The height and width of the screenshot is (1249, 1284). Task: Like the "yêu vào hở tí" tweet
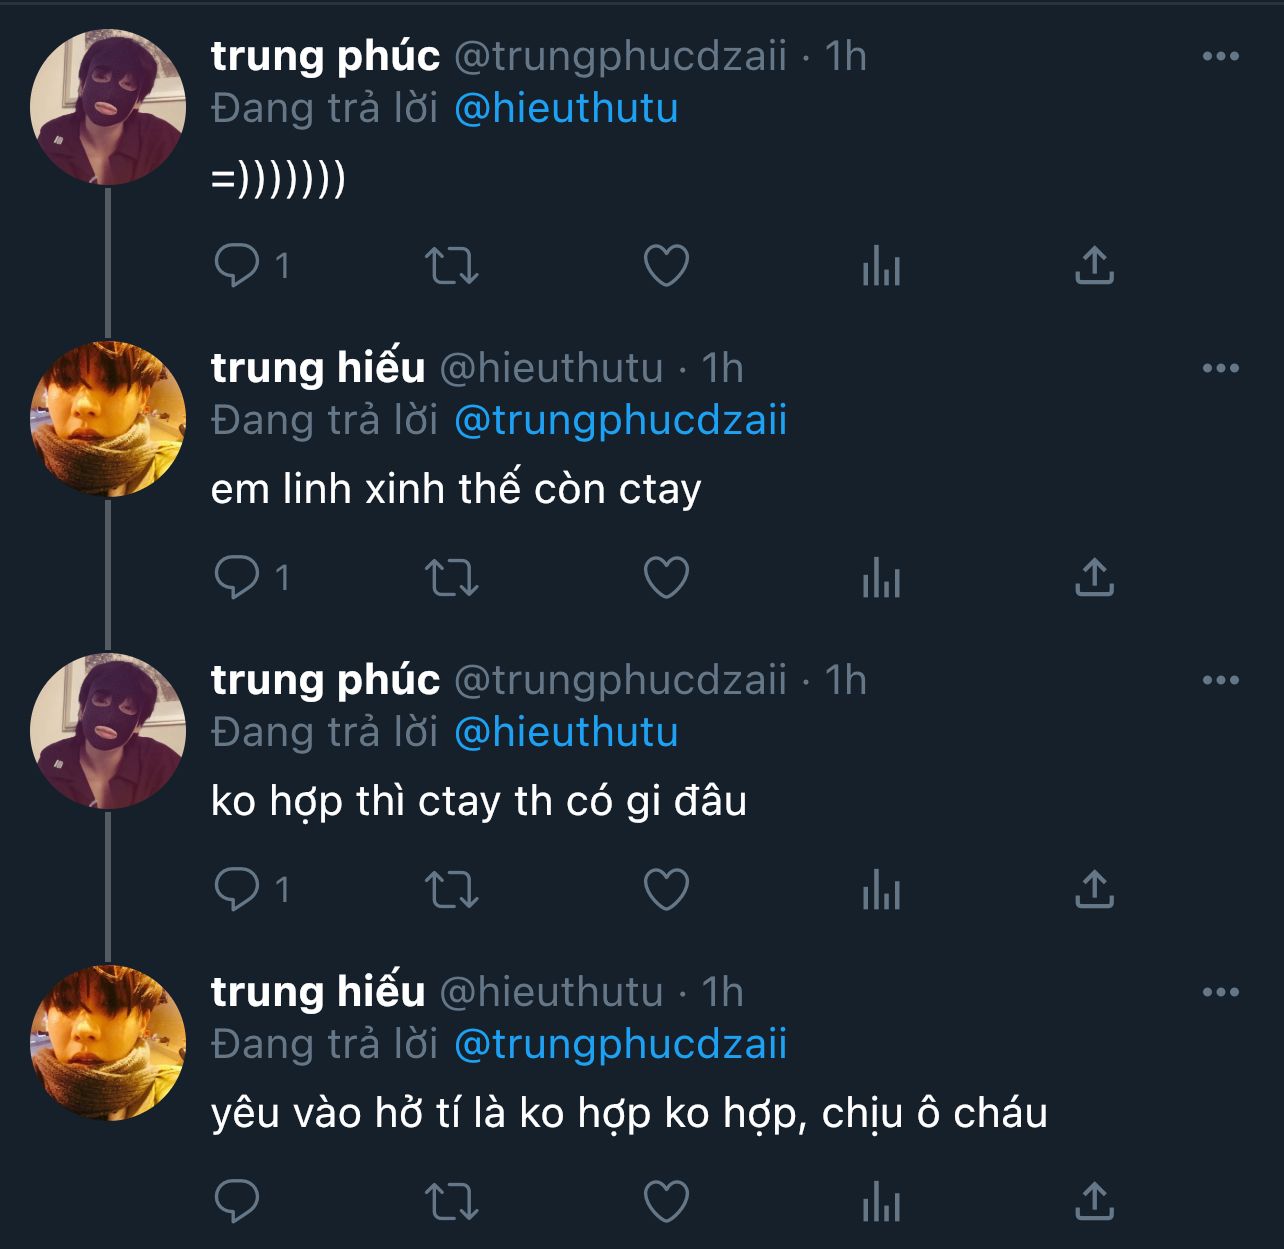click(x=666, y=1202)
